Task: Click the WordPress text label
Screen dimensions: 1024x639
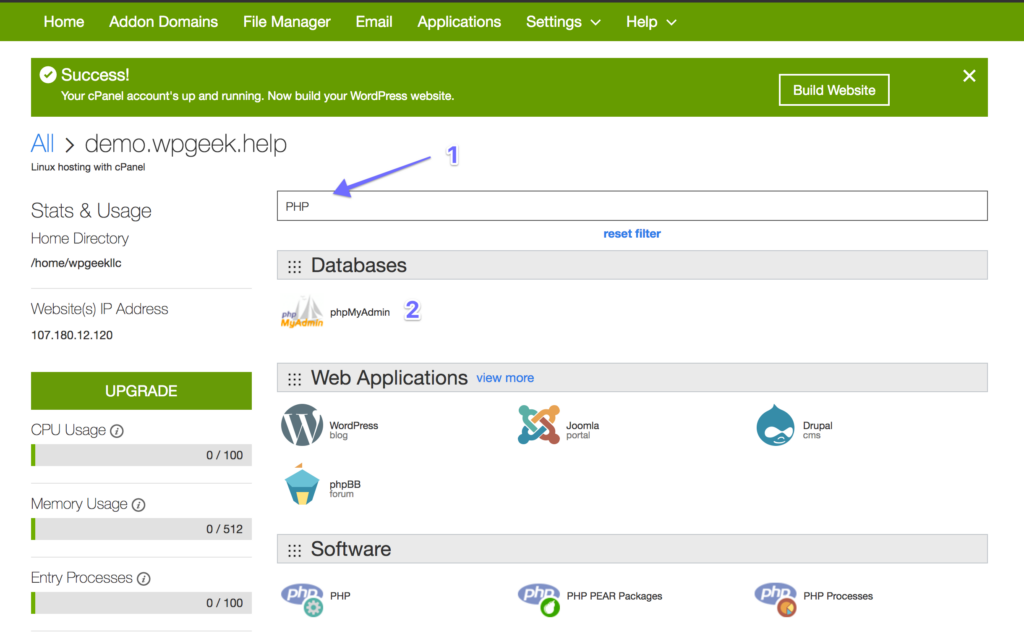Action: click(353, 425)
